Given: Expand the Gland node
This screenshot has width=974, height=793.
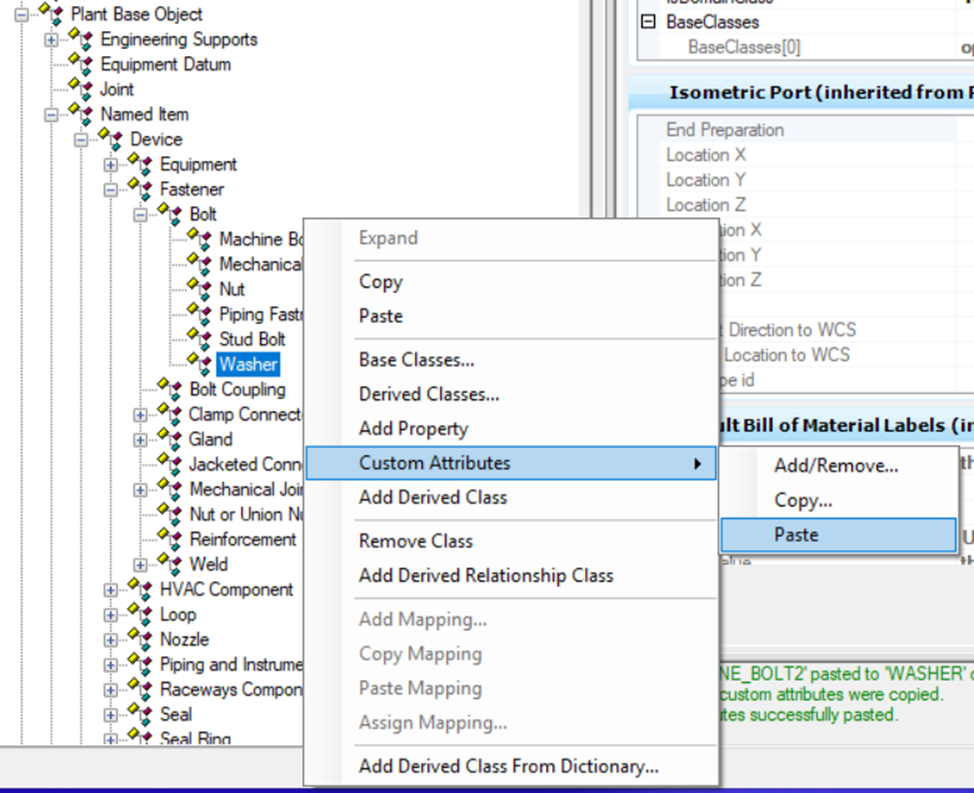Looking at the screenshot, I should pyautogui.click(x=140, y=440).
